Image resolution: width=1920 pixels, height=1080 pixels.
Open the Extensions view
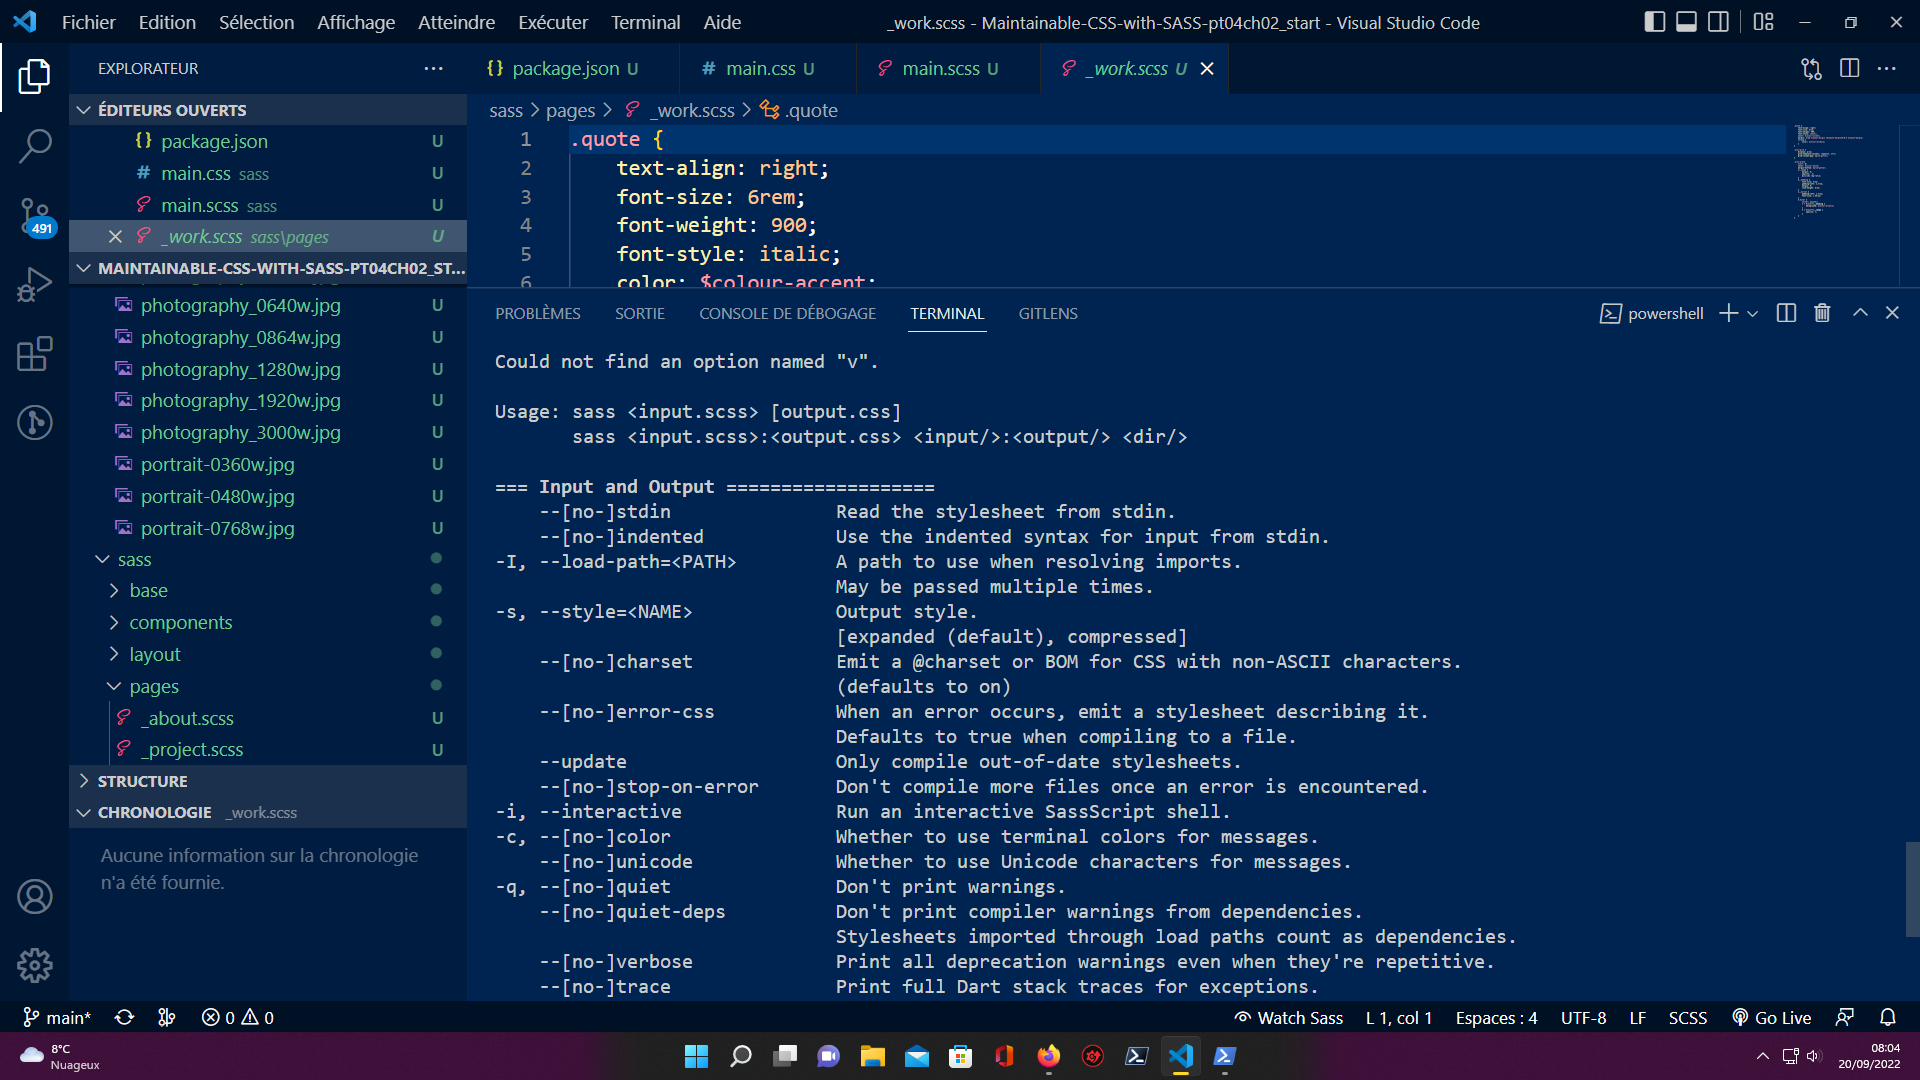click(35, 354)
